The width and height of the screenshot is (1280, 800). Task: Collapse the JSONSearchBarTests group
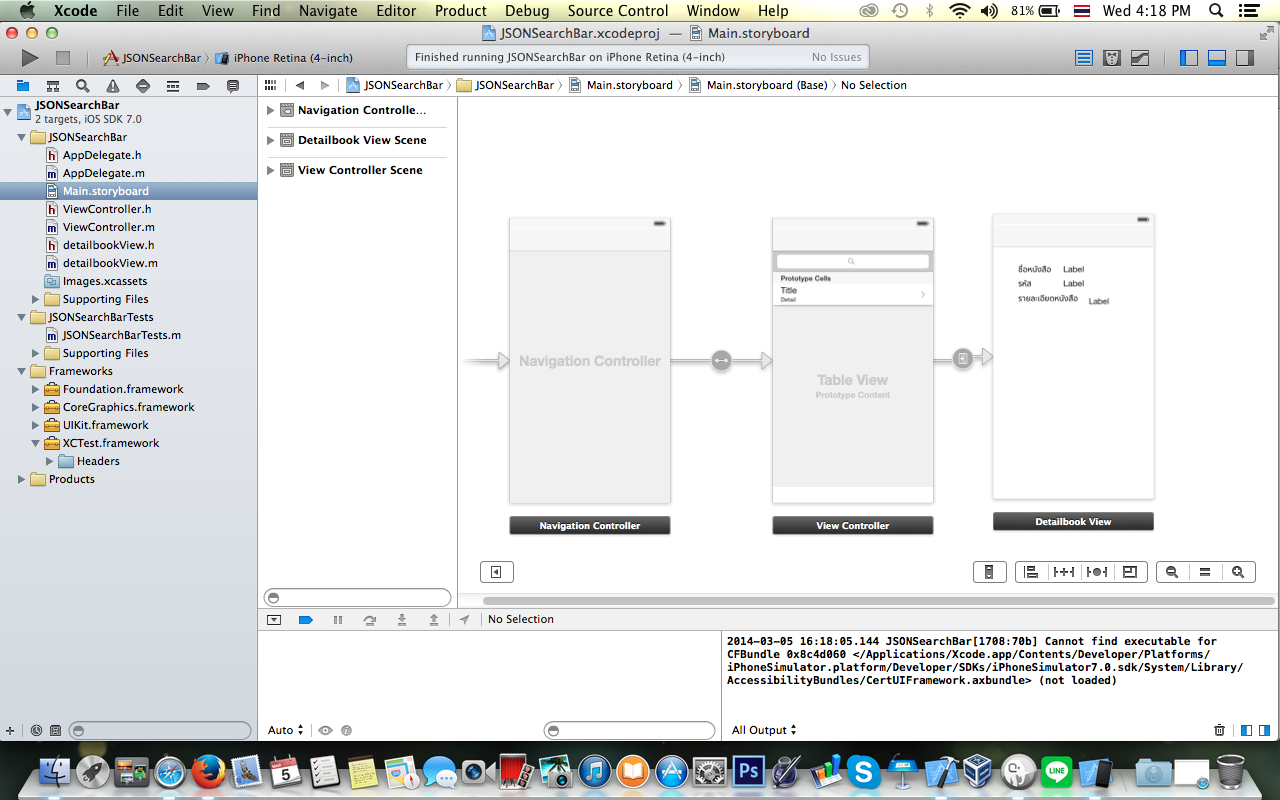[22, 317]
